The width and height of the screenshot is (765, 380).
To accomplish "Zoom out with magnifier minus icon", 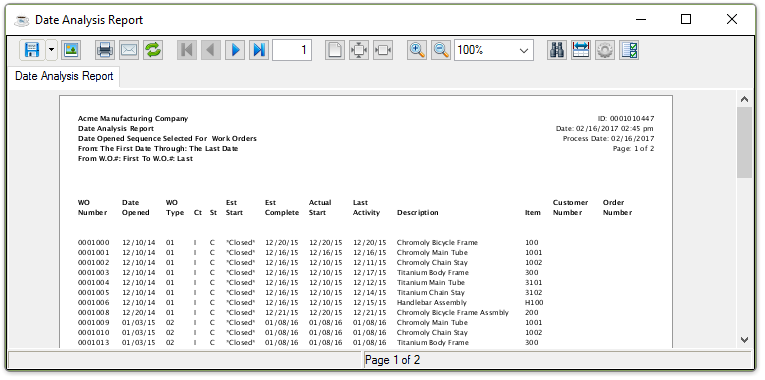I will coord(441,50).
